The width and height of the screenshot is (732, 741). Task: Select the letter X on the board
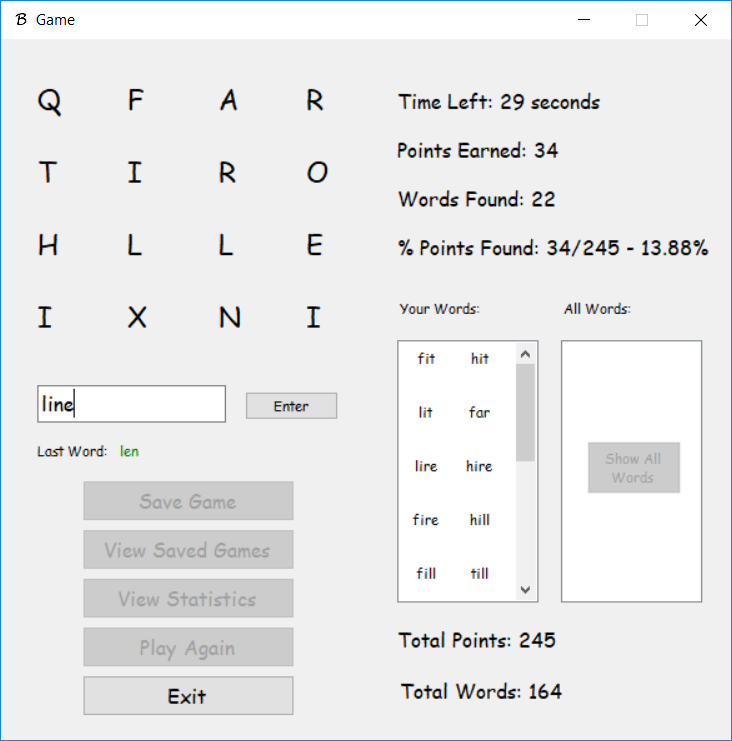(137, 317)
